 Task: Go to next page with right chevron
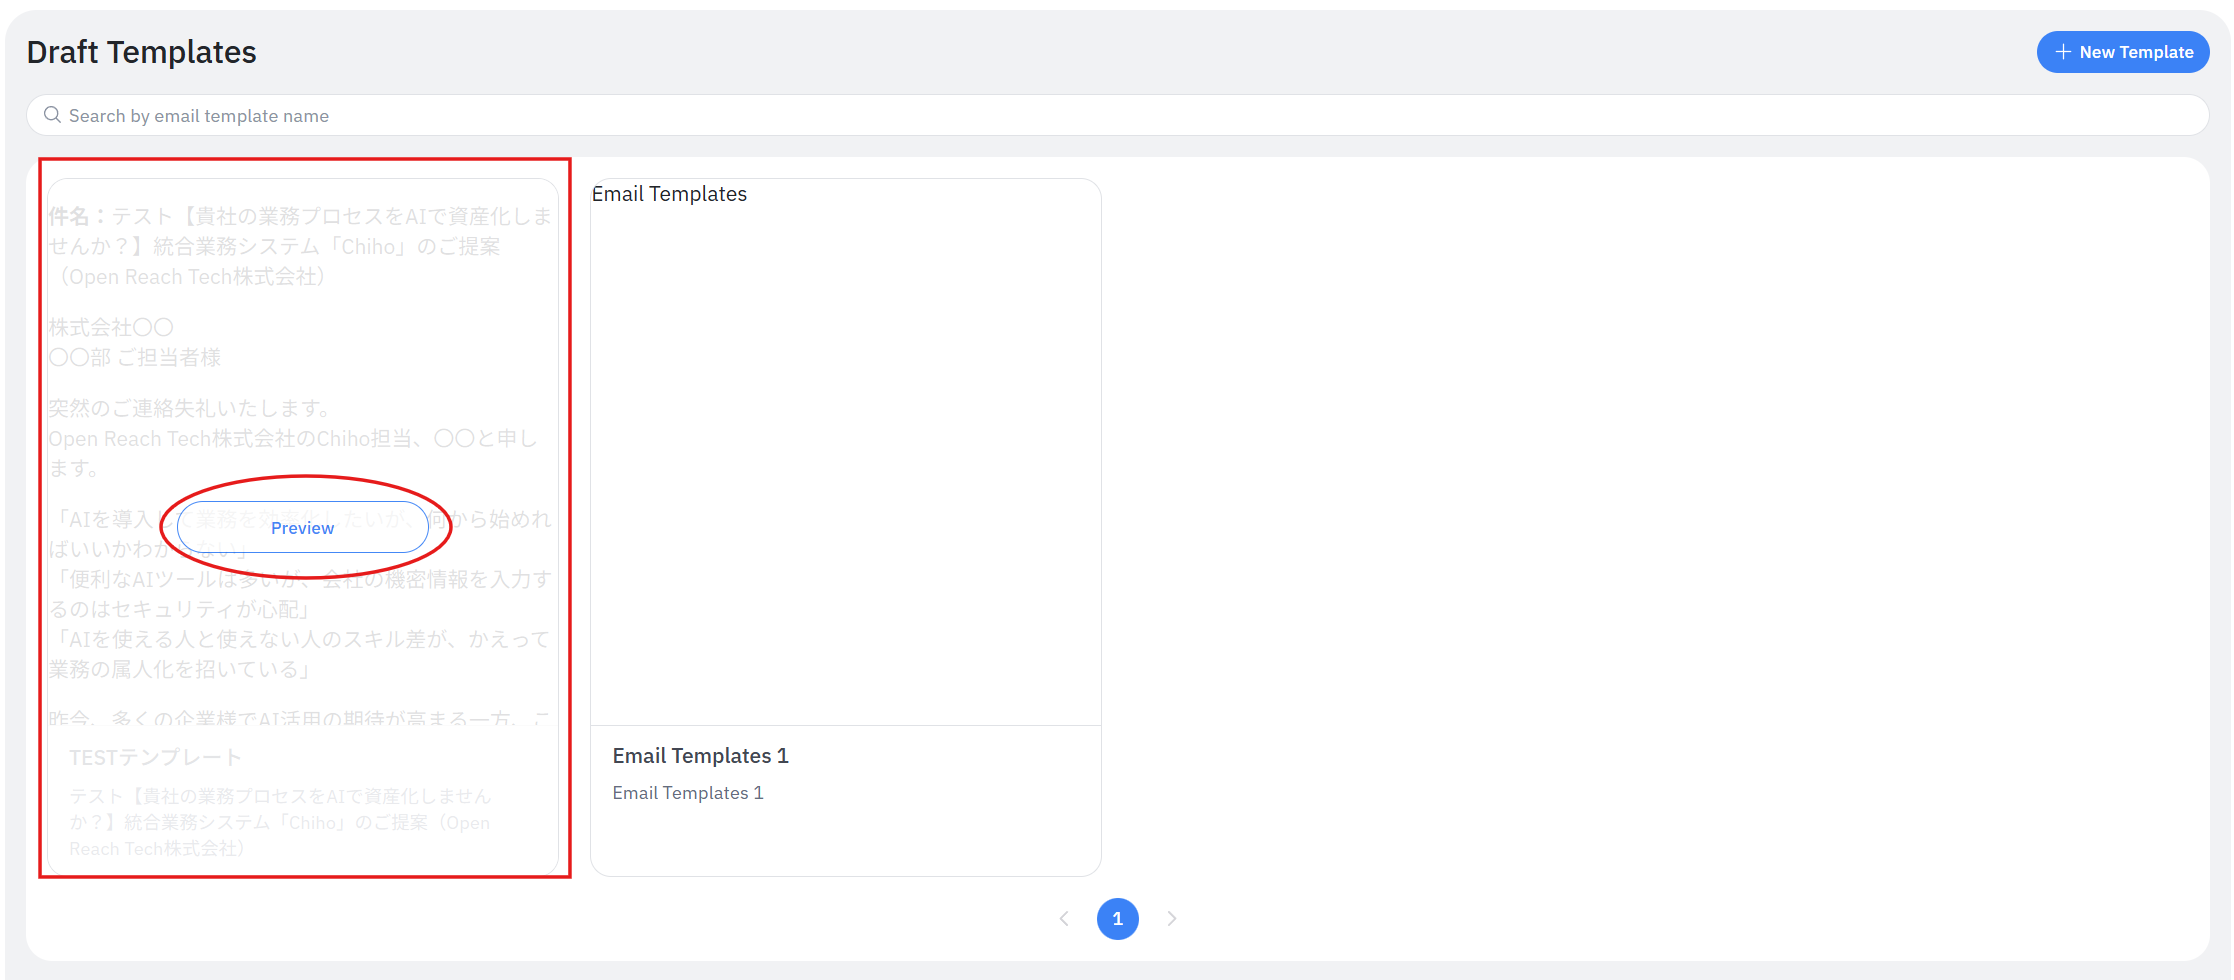[1171, 919]
